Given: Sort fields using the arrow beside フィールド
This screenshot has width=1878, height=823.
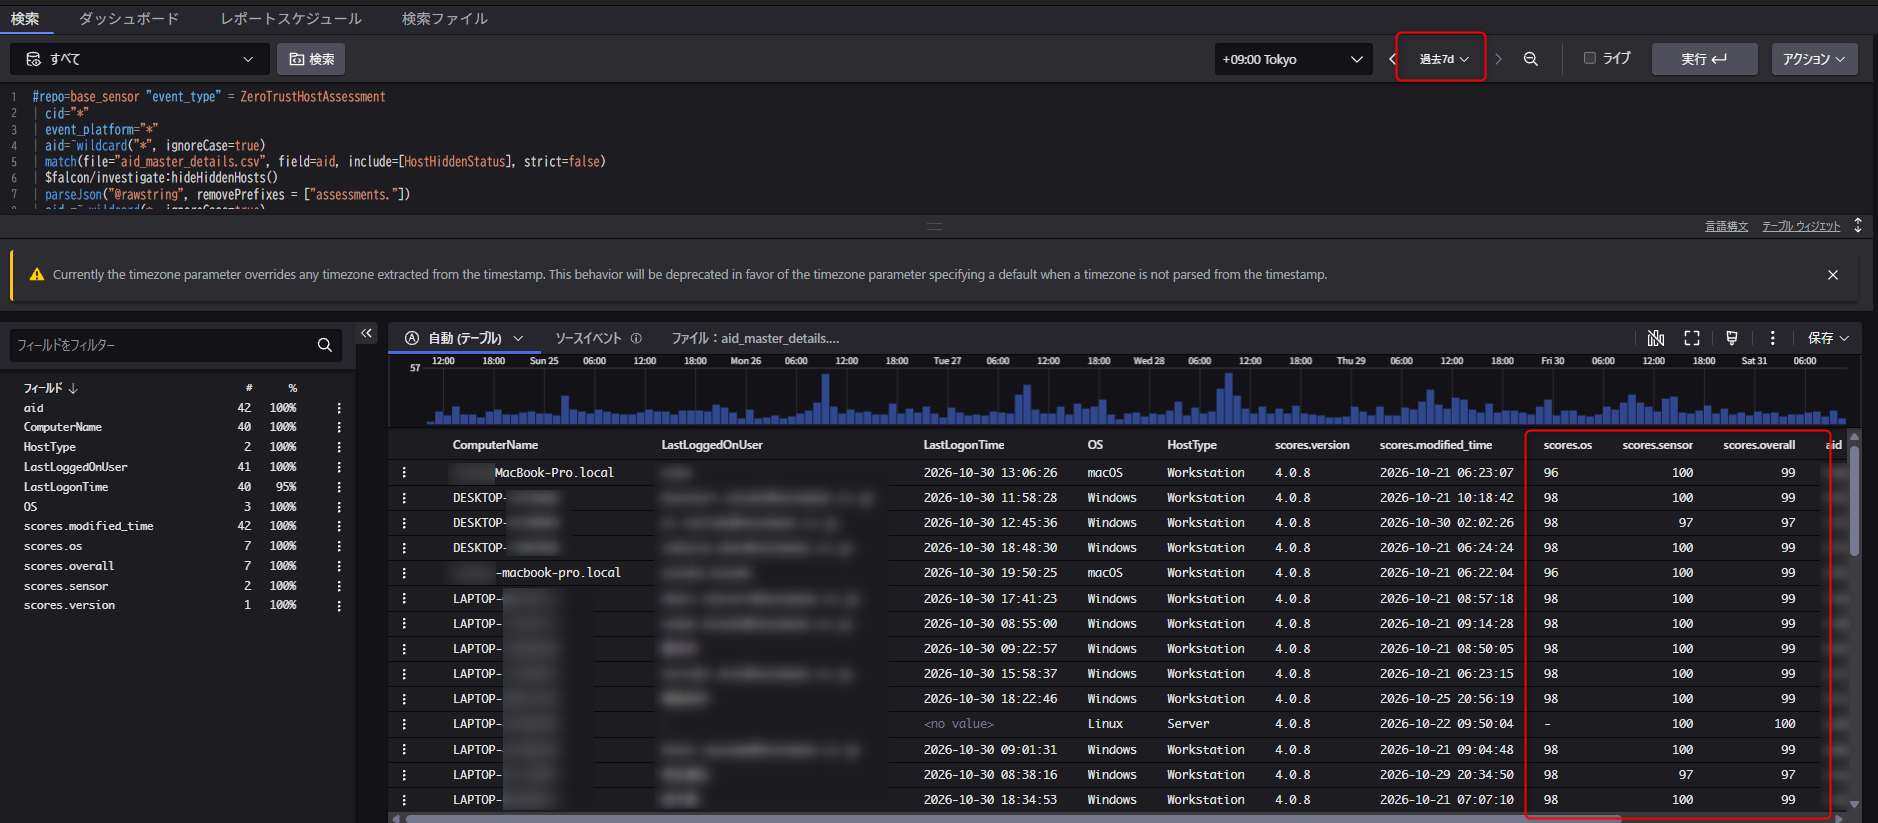Looking at the screenshot, I should (x=73, y=388).
